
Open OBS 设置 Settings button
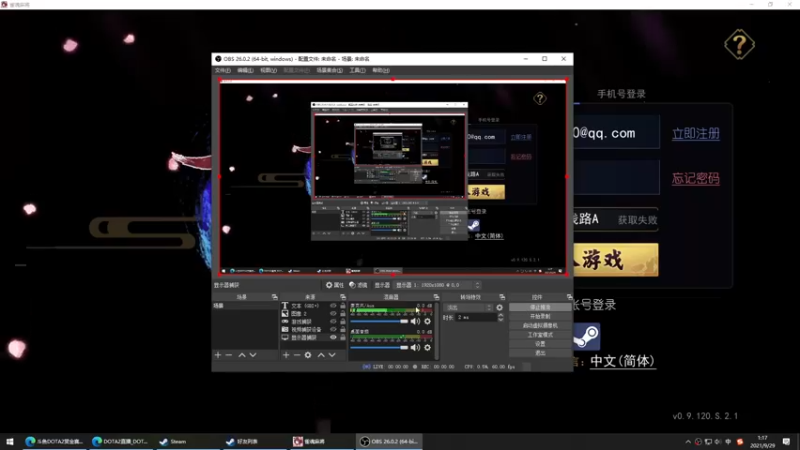click(540, 344)
